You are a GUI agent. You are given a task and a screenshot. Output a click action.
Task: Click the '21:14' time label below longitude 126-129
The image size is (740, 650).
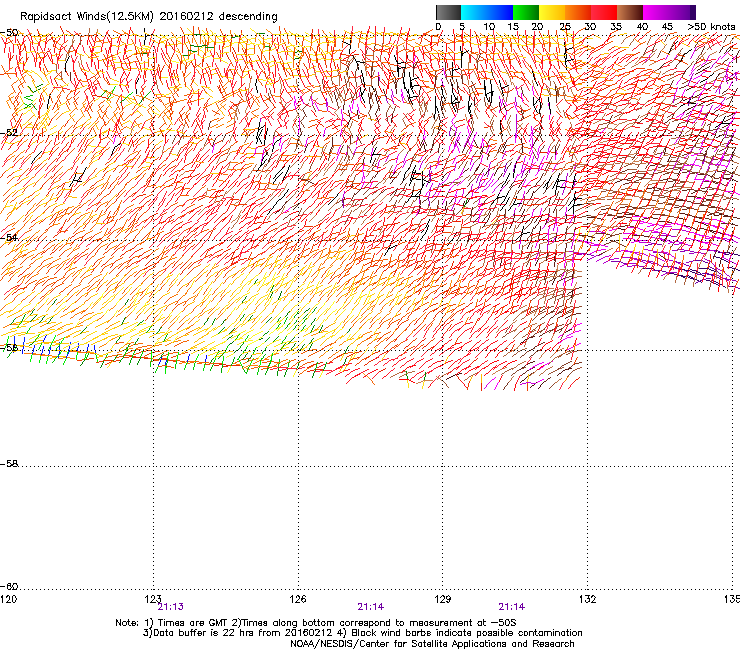point(370,607)
